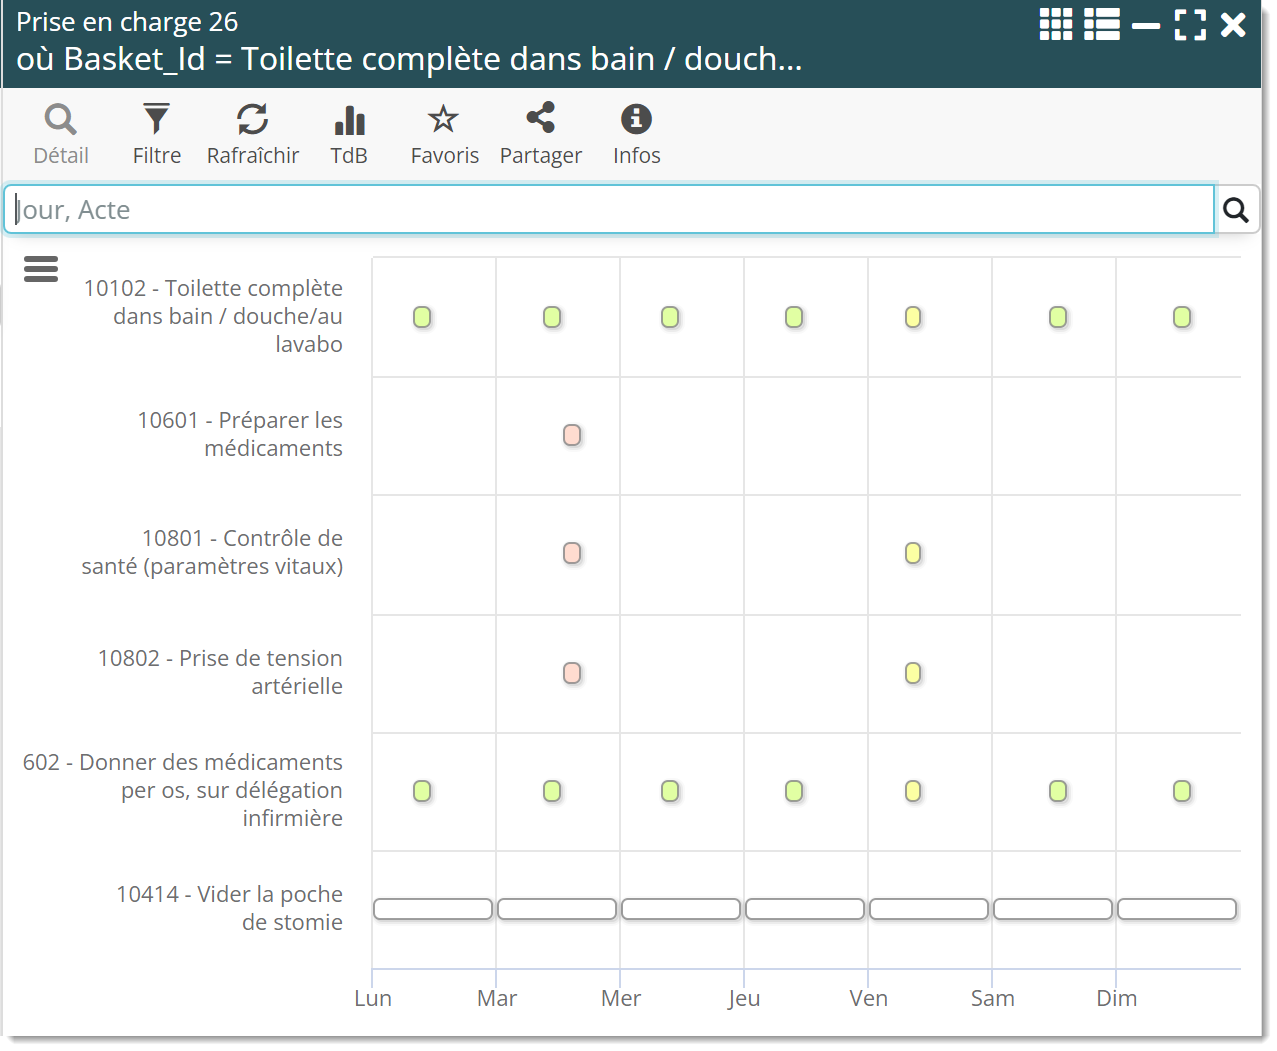Open the Détail magnifier tool
Viewport: 1277px width, 1051px height.
tap(61, 134)
